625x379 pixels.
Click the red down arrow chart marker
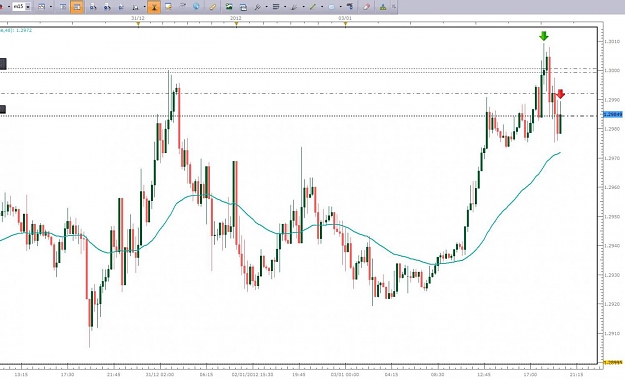[x=560, y=94]
